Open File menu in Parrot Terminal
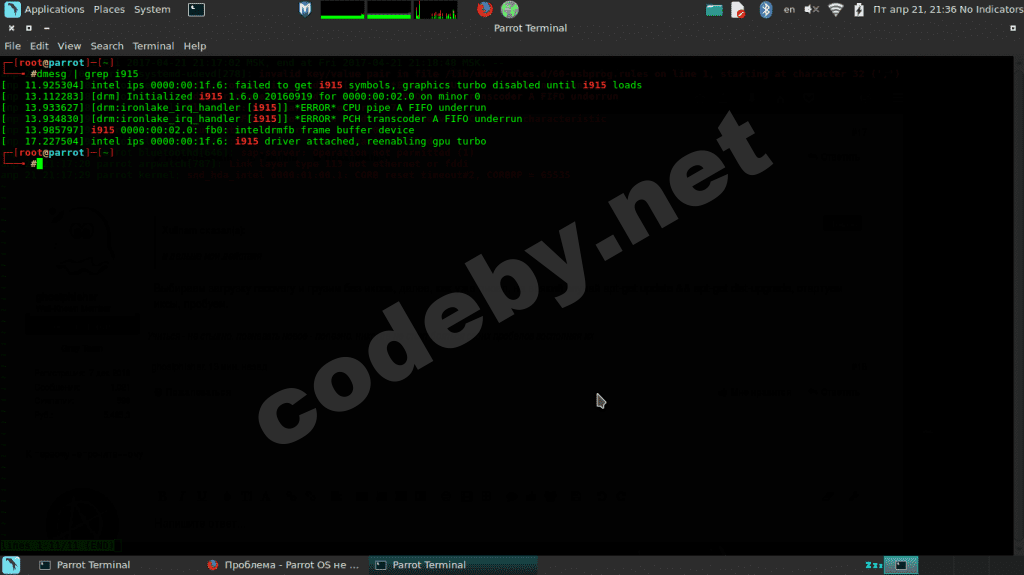1024x575 pixels. [x=12, y=46]
